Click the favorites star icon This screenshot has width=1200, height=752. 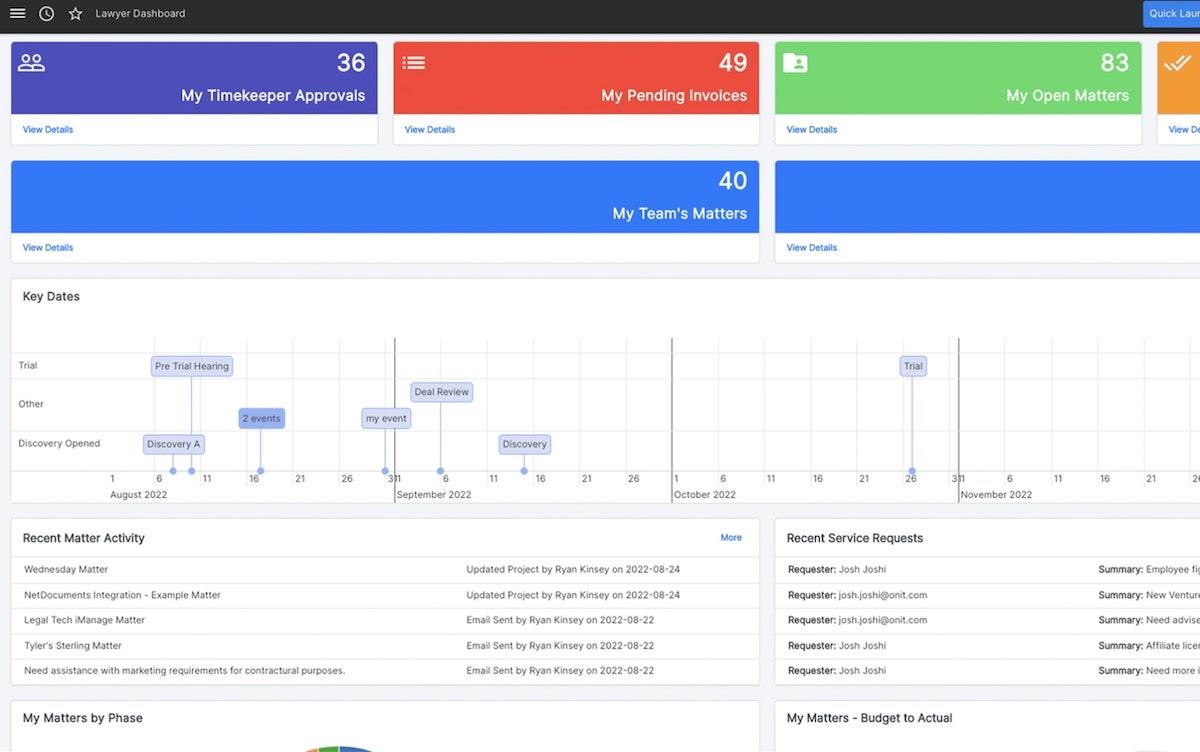point(75,14)
